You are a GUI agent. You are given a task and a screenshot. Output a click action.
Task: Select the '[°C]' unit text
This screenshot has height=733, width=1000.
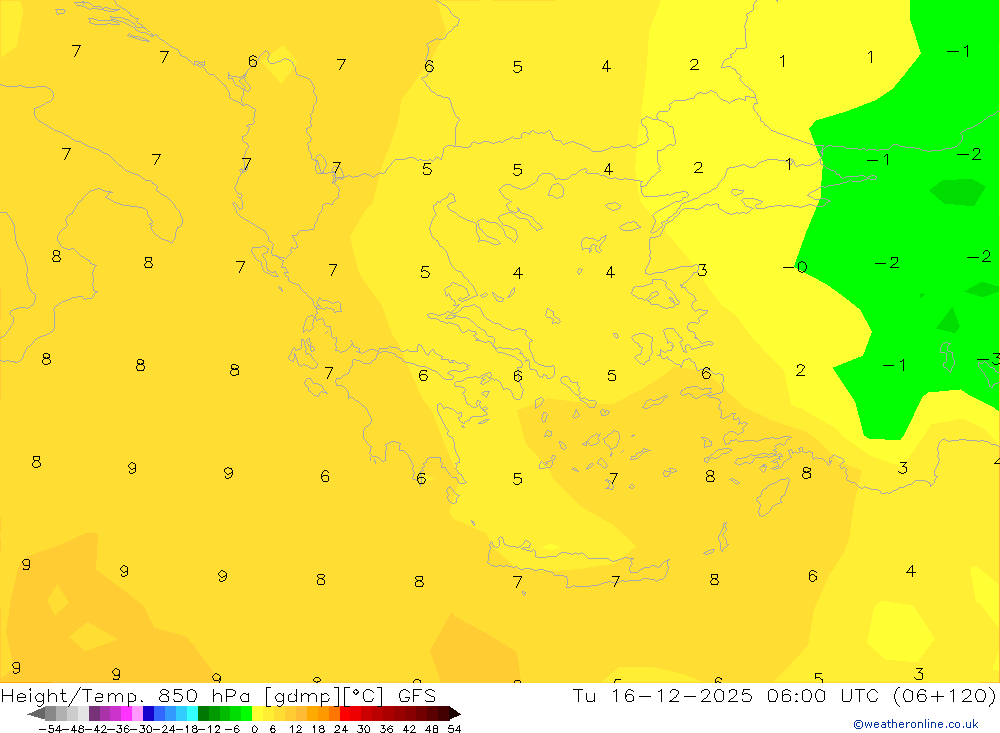[x=364, y=696]
